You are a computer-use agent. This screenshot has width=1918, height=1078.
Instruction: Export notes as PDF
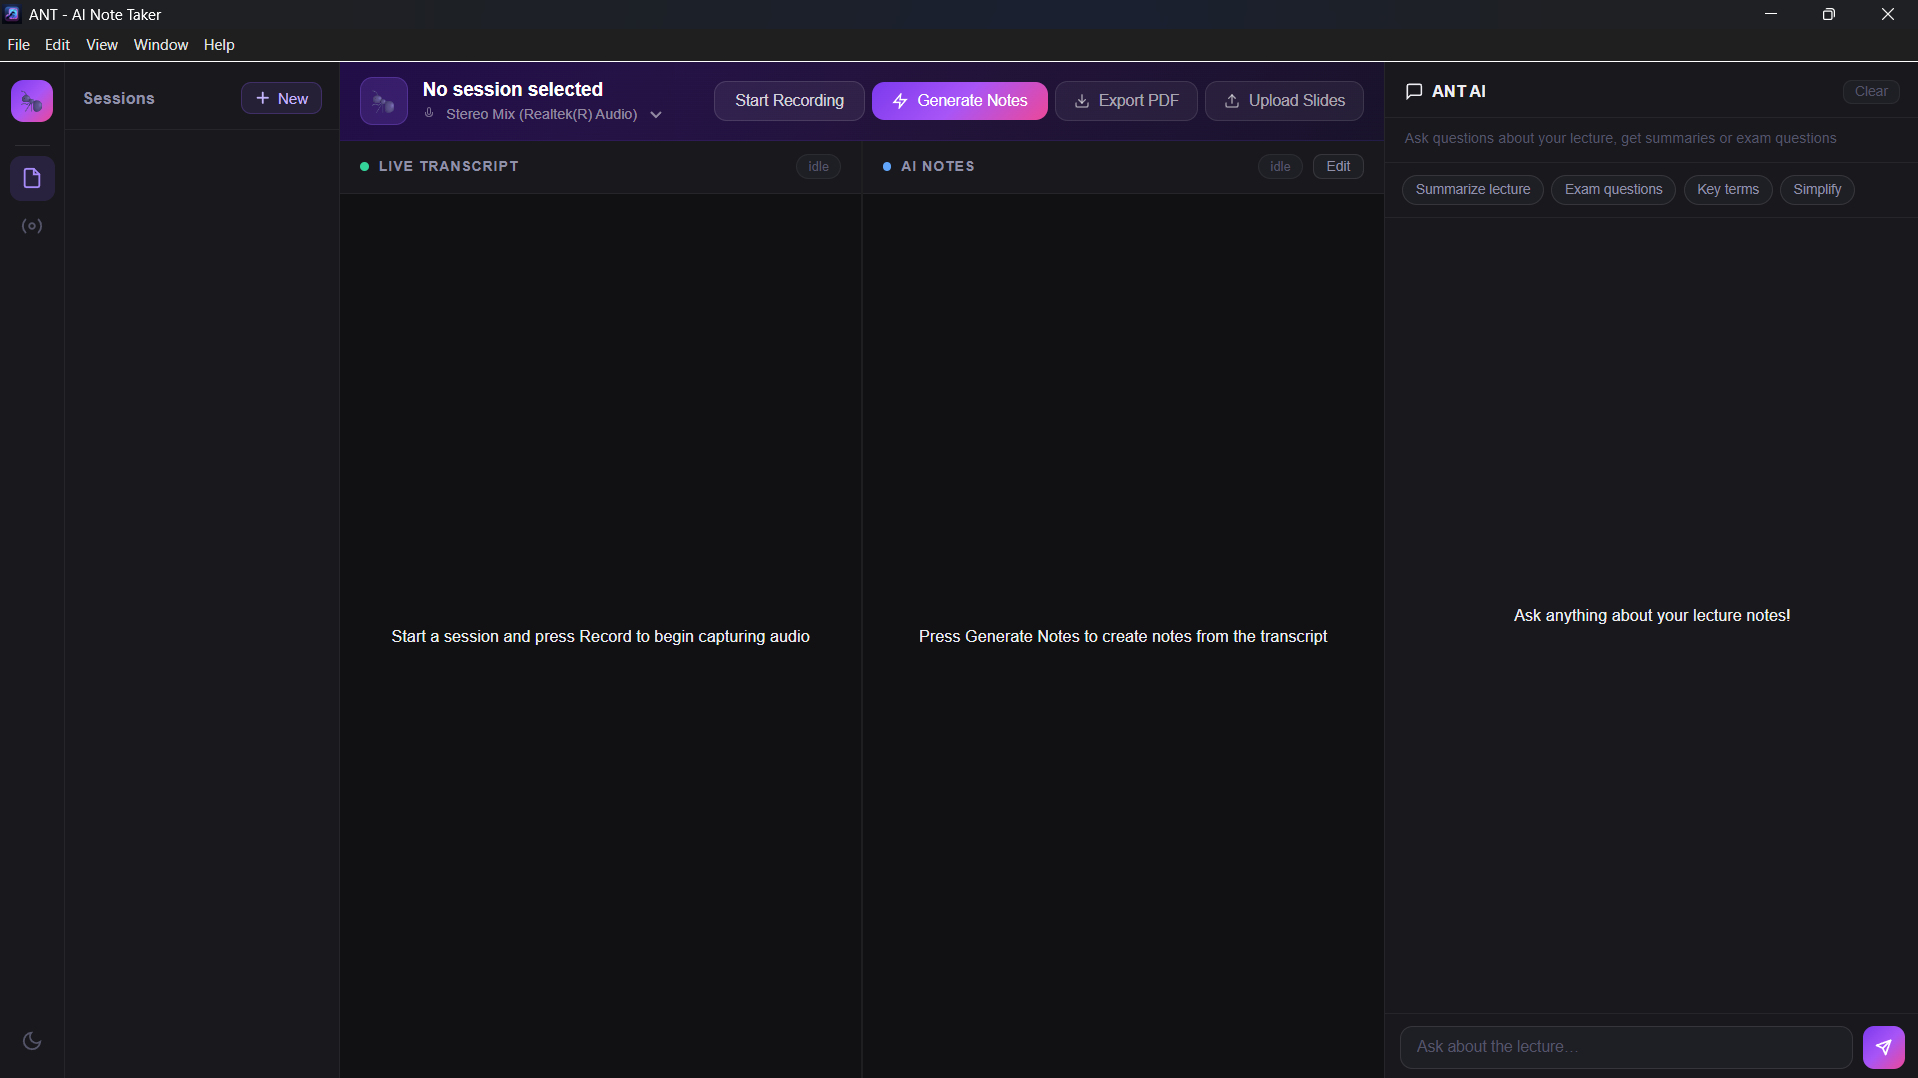click(1126, 101)
